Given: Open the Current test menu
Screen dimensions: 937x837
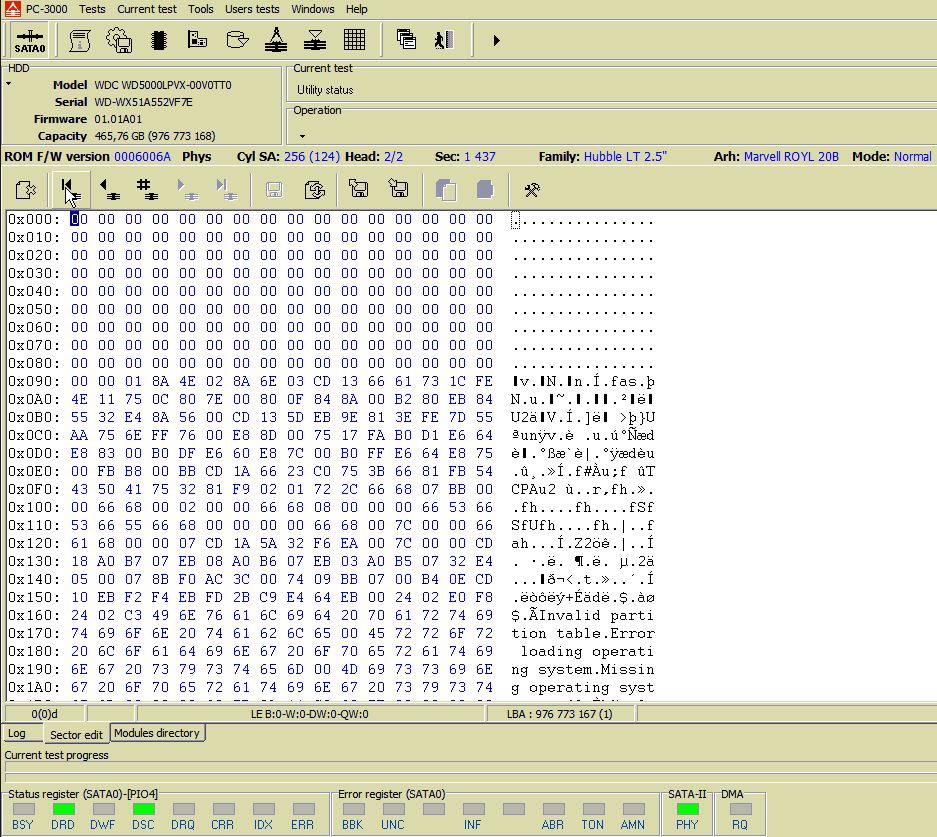Looking at the screenshot, I should [x=146, y=9].
